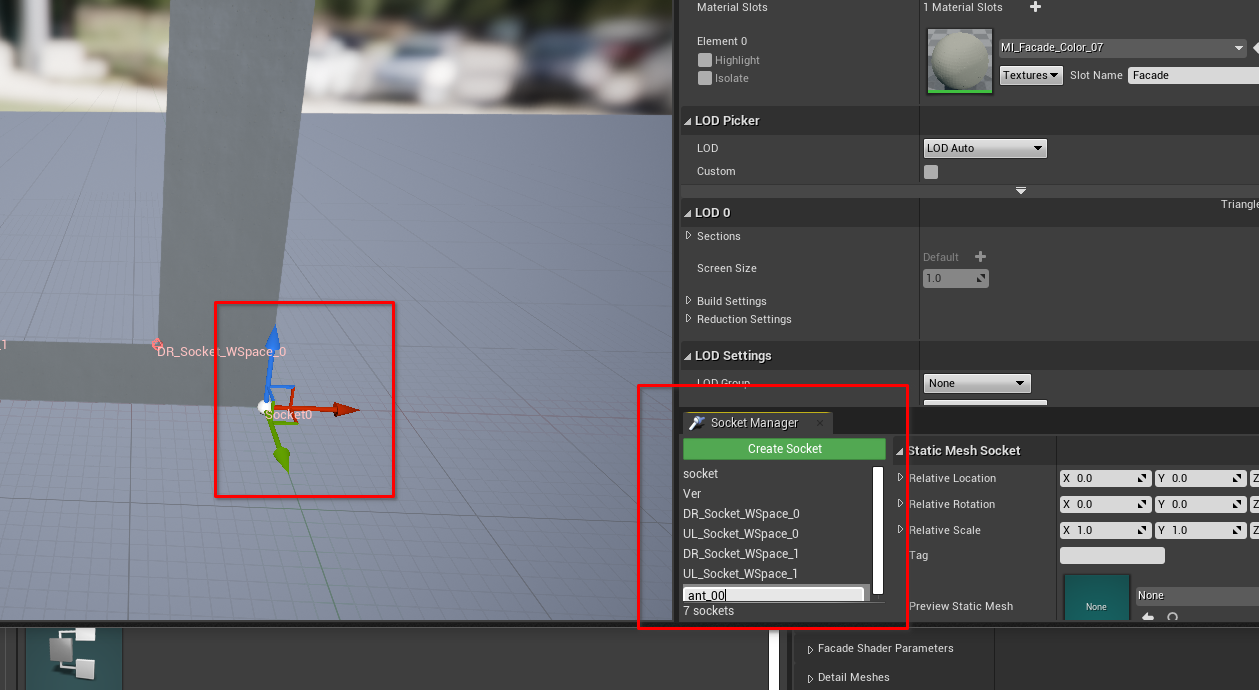The width and height of the screenshot is (1259, 690).
Task: Select UL_Socket_WSpace_0 in socket list
Action: (740, 534)
